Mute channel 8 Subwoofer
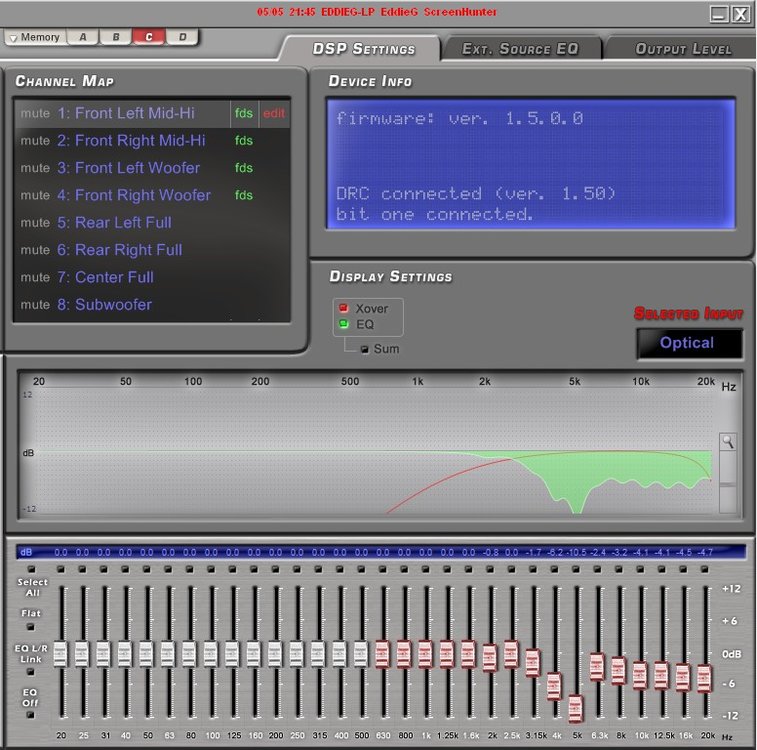The width and height of the screenshot is (757, 750). click(x=35, y=305)
